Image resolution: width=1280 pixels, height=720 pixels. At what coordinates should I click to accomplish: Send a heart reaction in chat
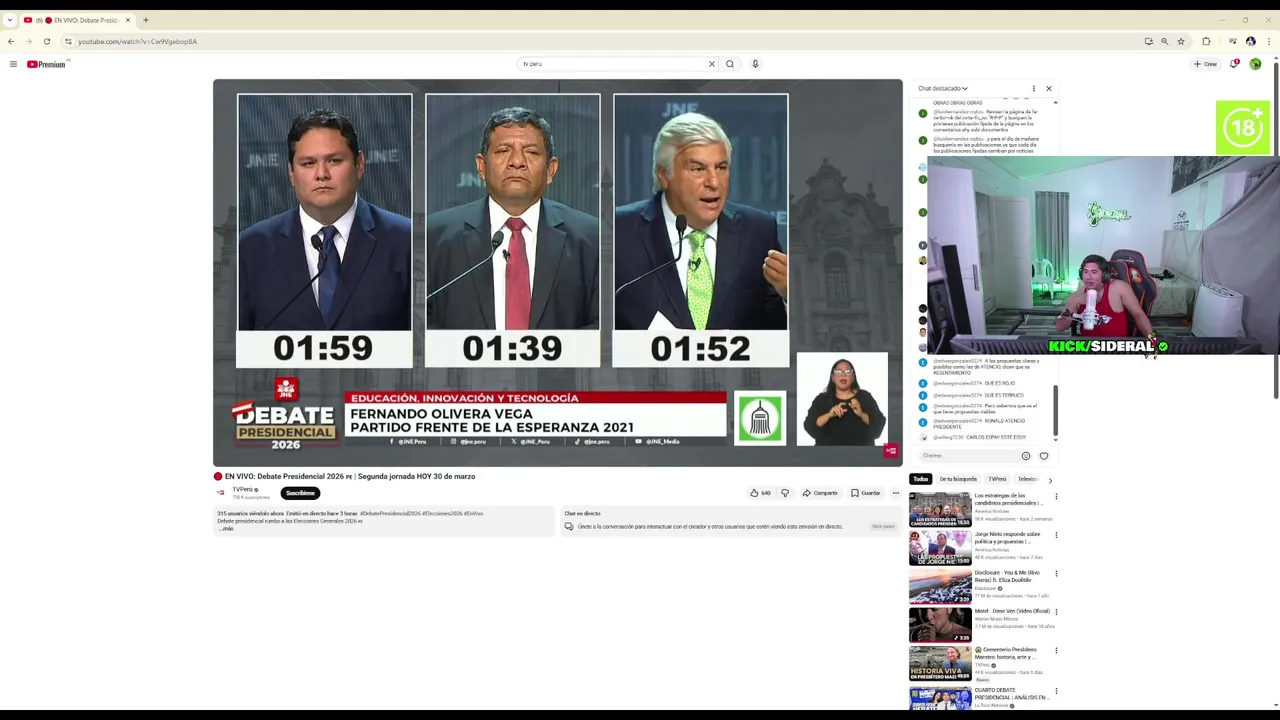(1044, 456)
